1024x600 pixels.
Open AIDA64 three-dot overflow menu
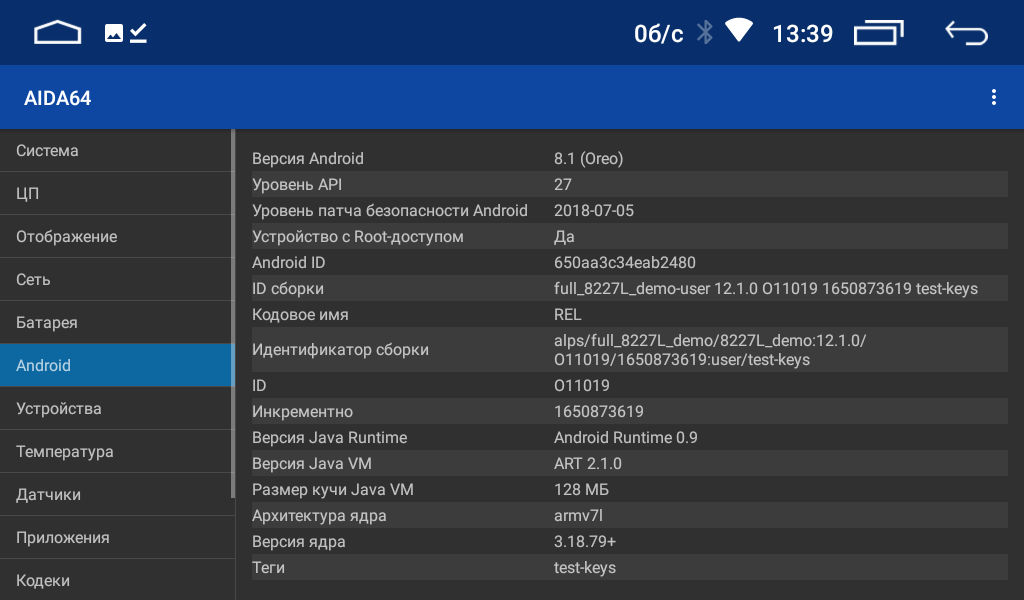(993, 97)
